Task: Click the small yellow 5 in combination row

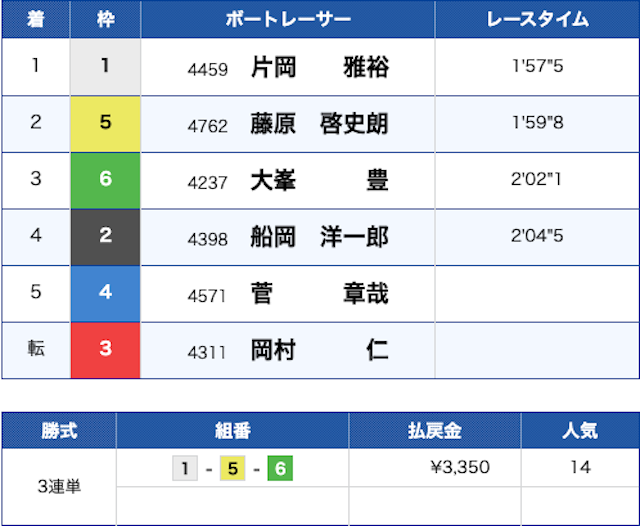Action: click(232, 468)
